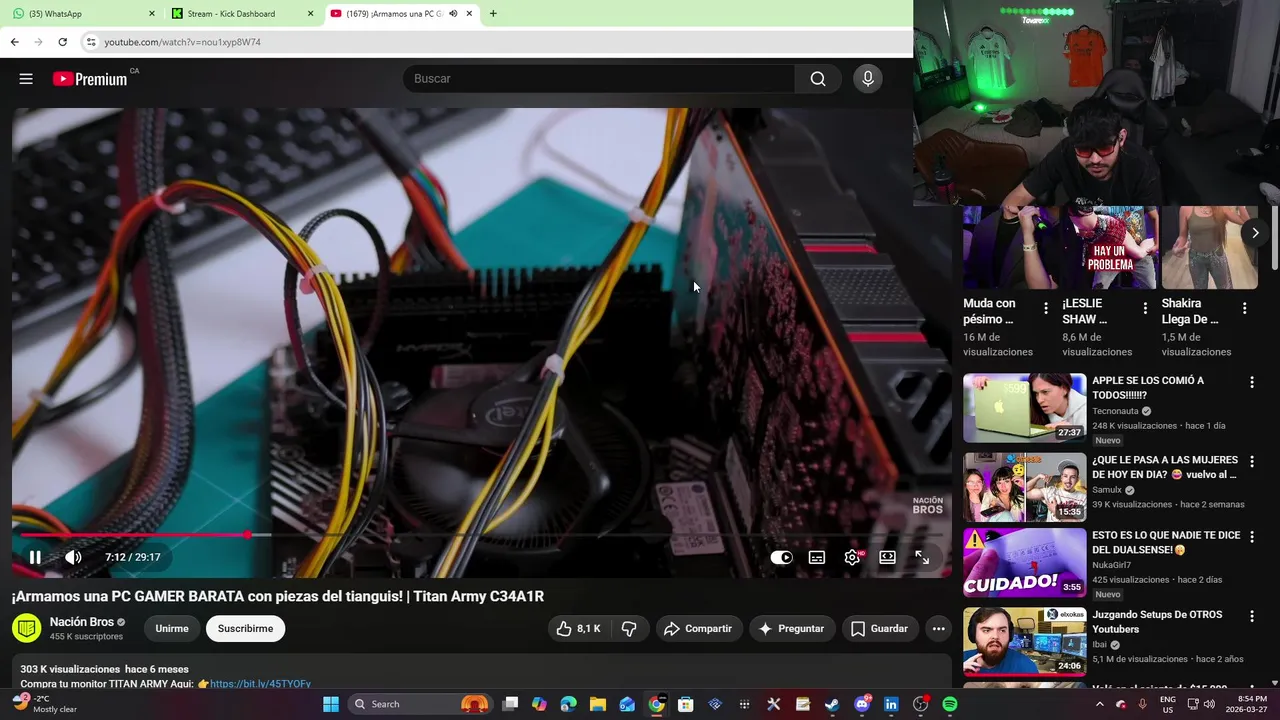
Task: Open the Nación Bros channel name
Action: point(82,622)
